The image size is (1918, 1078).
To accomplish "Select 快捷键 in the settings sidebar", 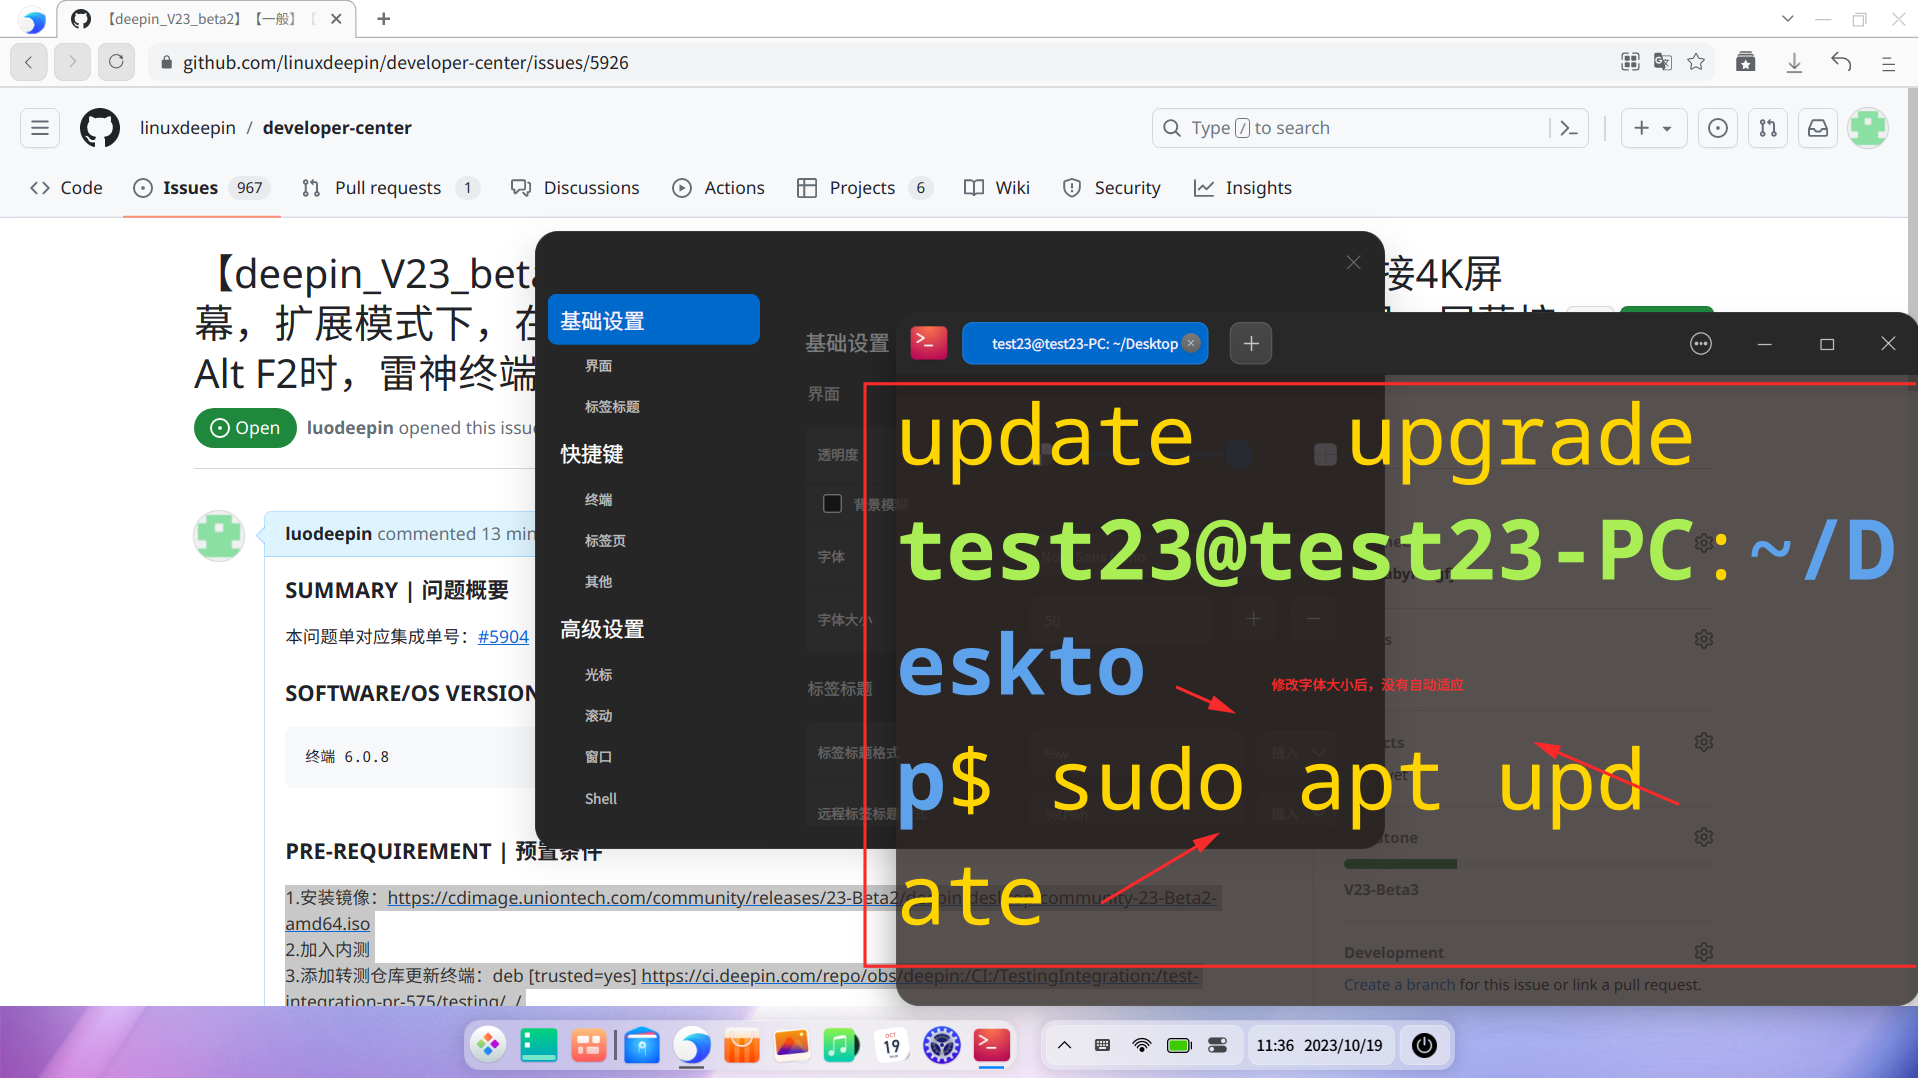I will coord(592,454).
